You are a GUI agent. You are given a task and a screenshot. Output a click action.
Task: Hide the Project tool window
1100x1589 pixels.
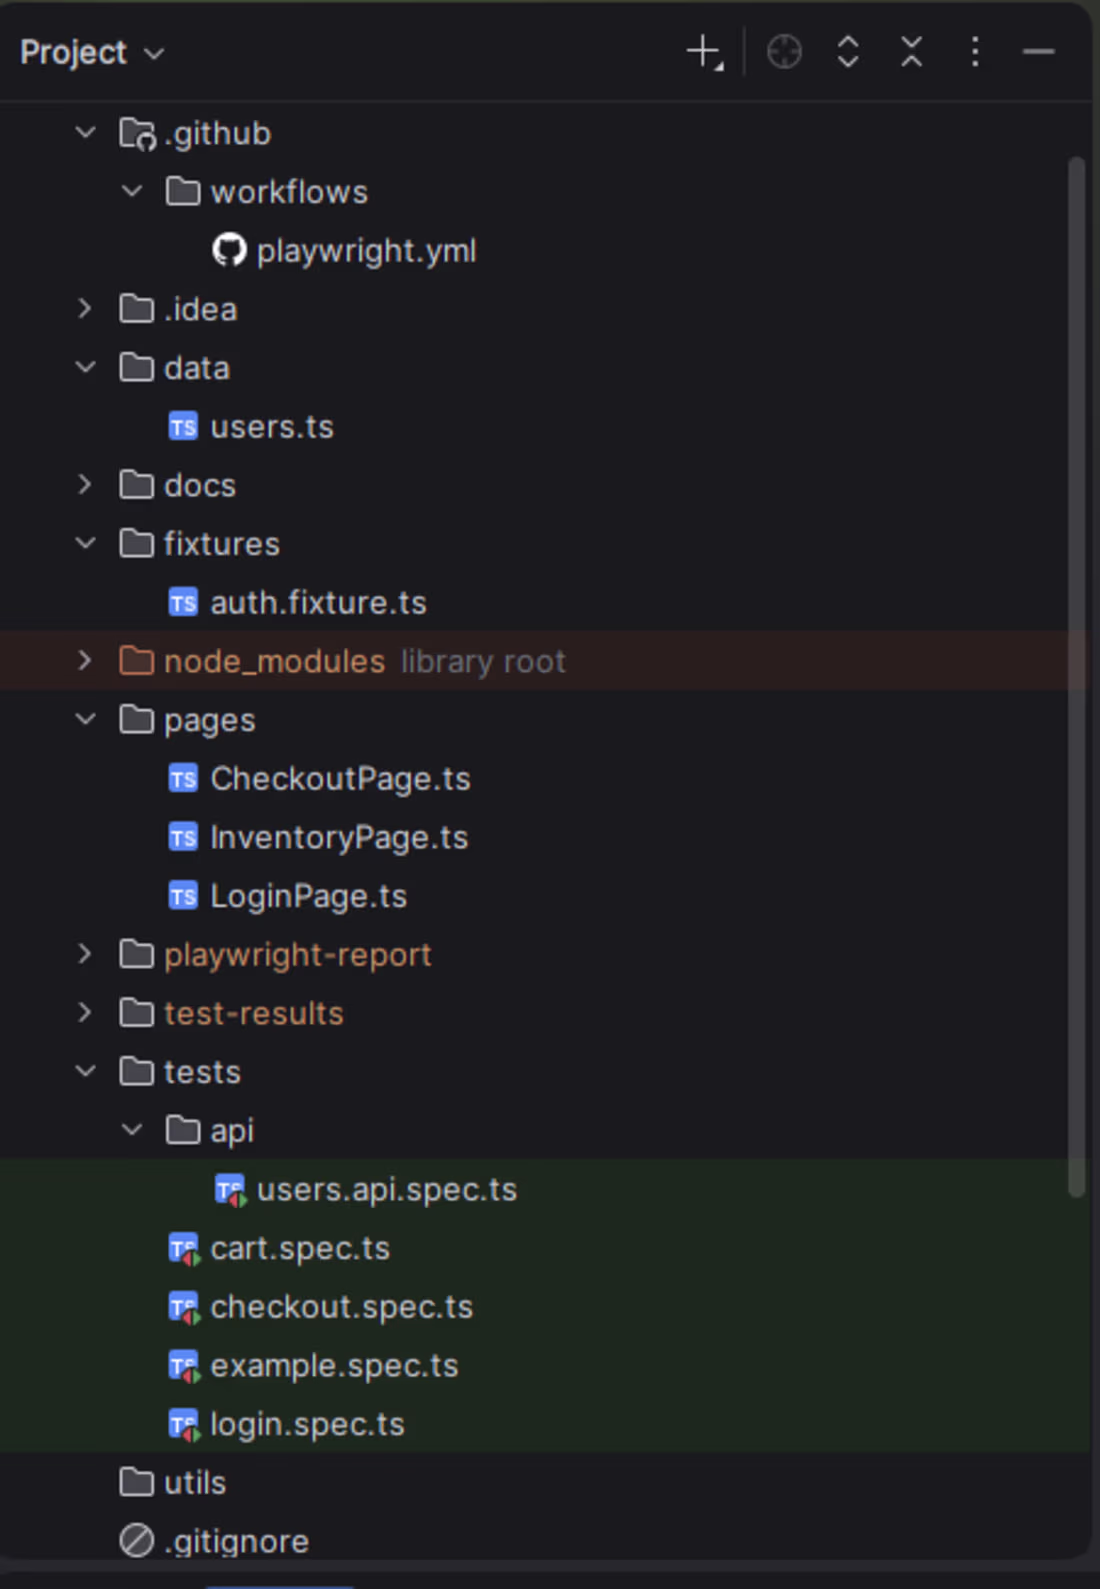click(x=1039, y=52)
